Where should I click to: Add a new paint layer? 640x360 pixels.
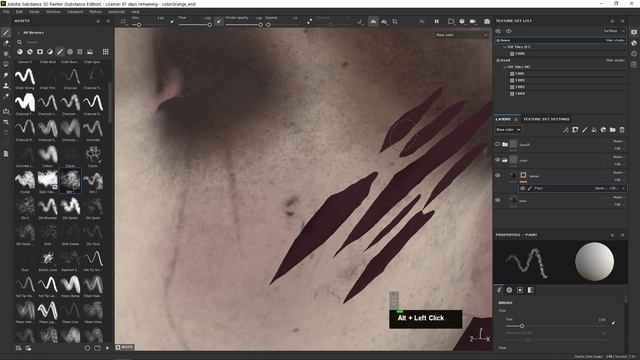click(584, 130)
